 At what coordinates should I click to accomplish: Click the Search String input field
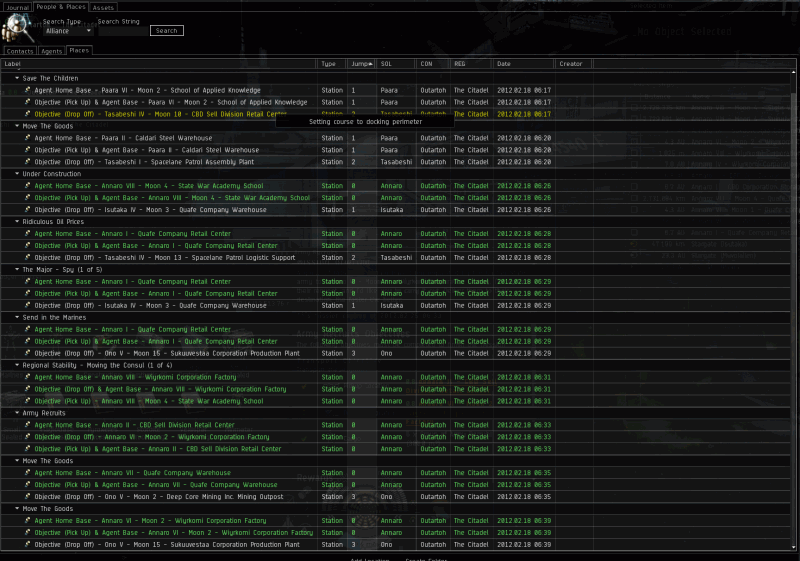[x=123, y=31]
